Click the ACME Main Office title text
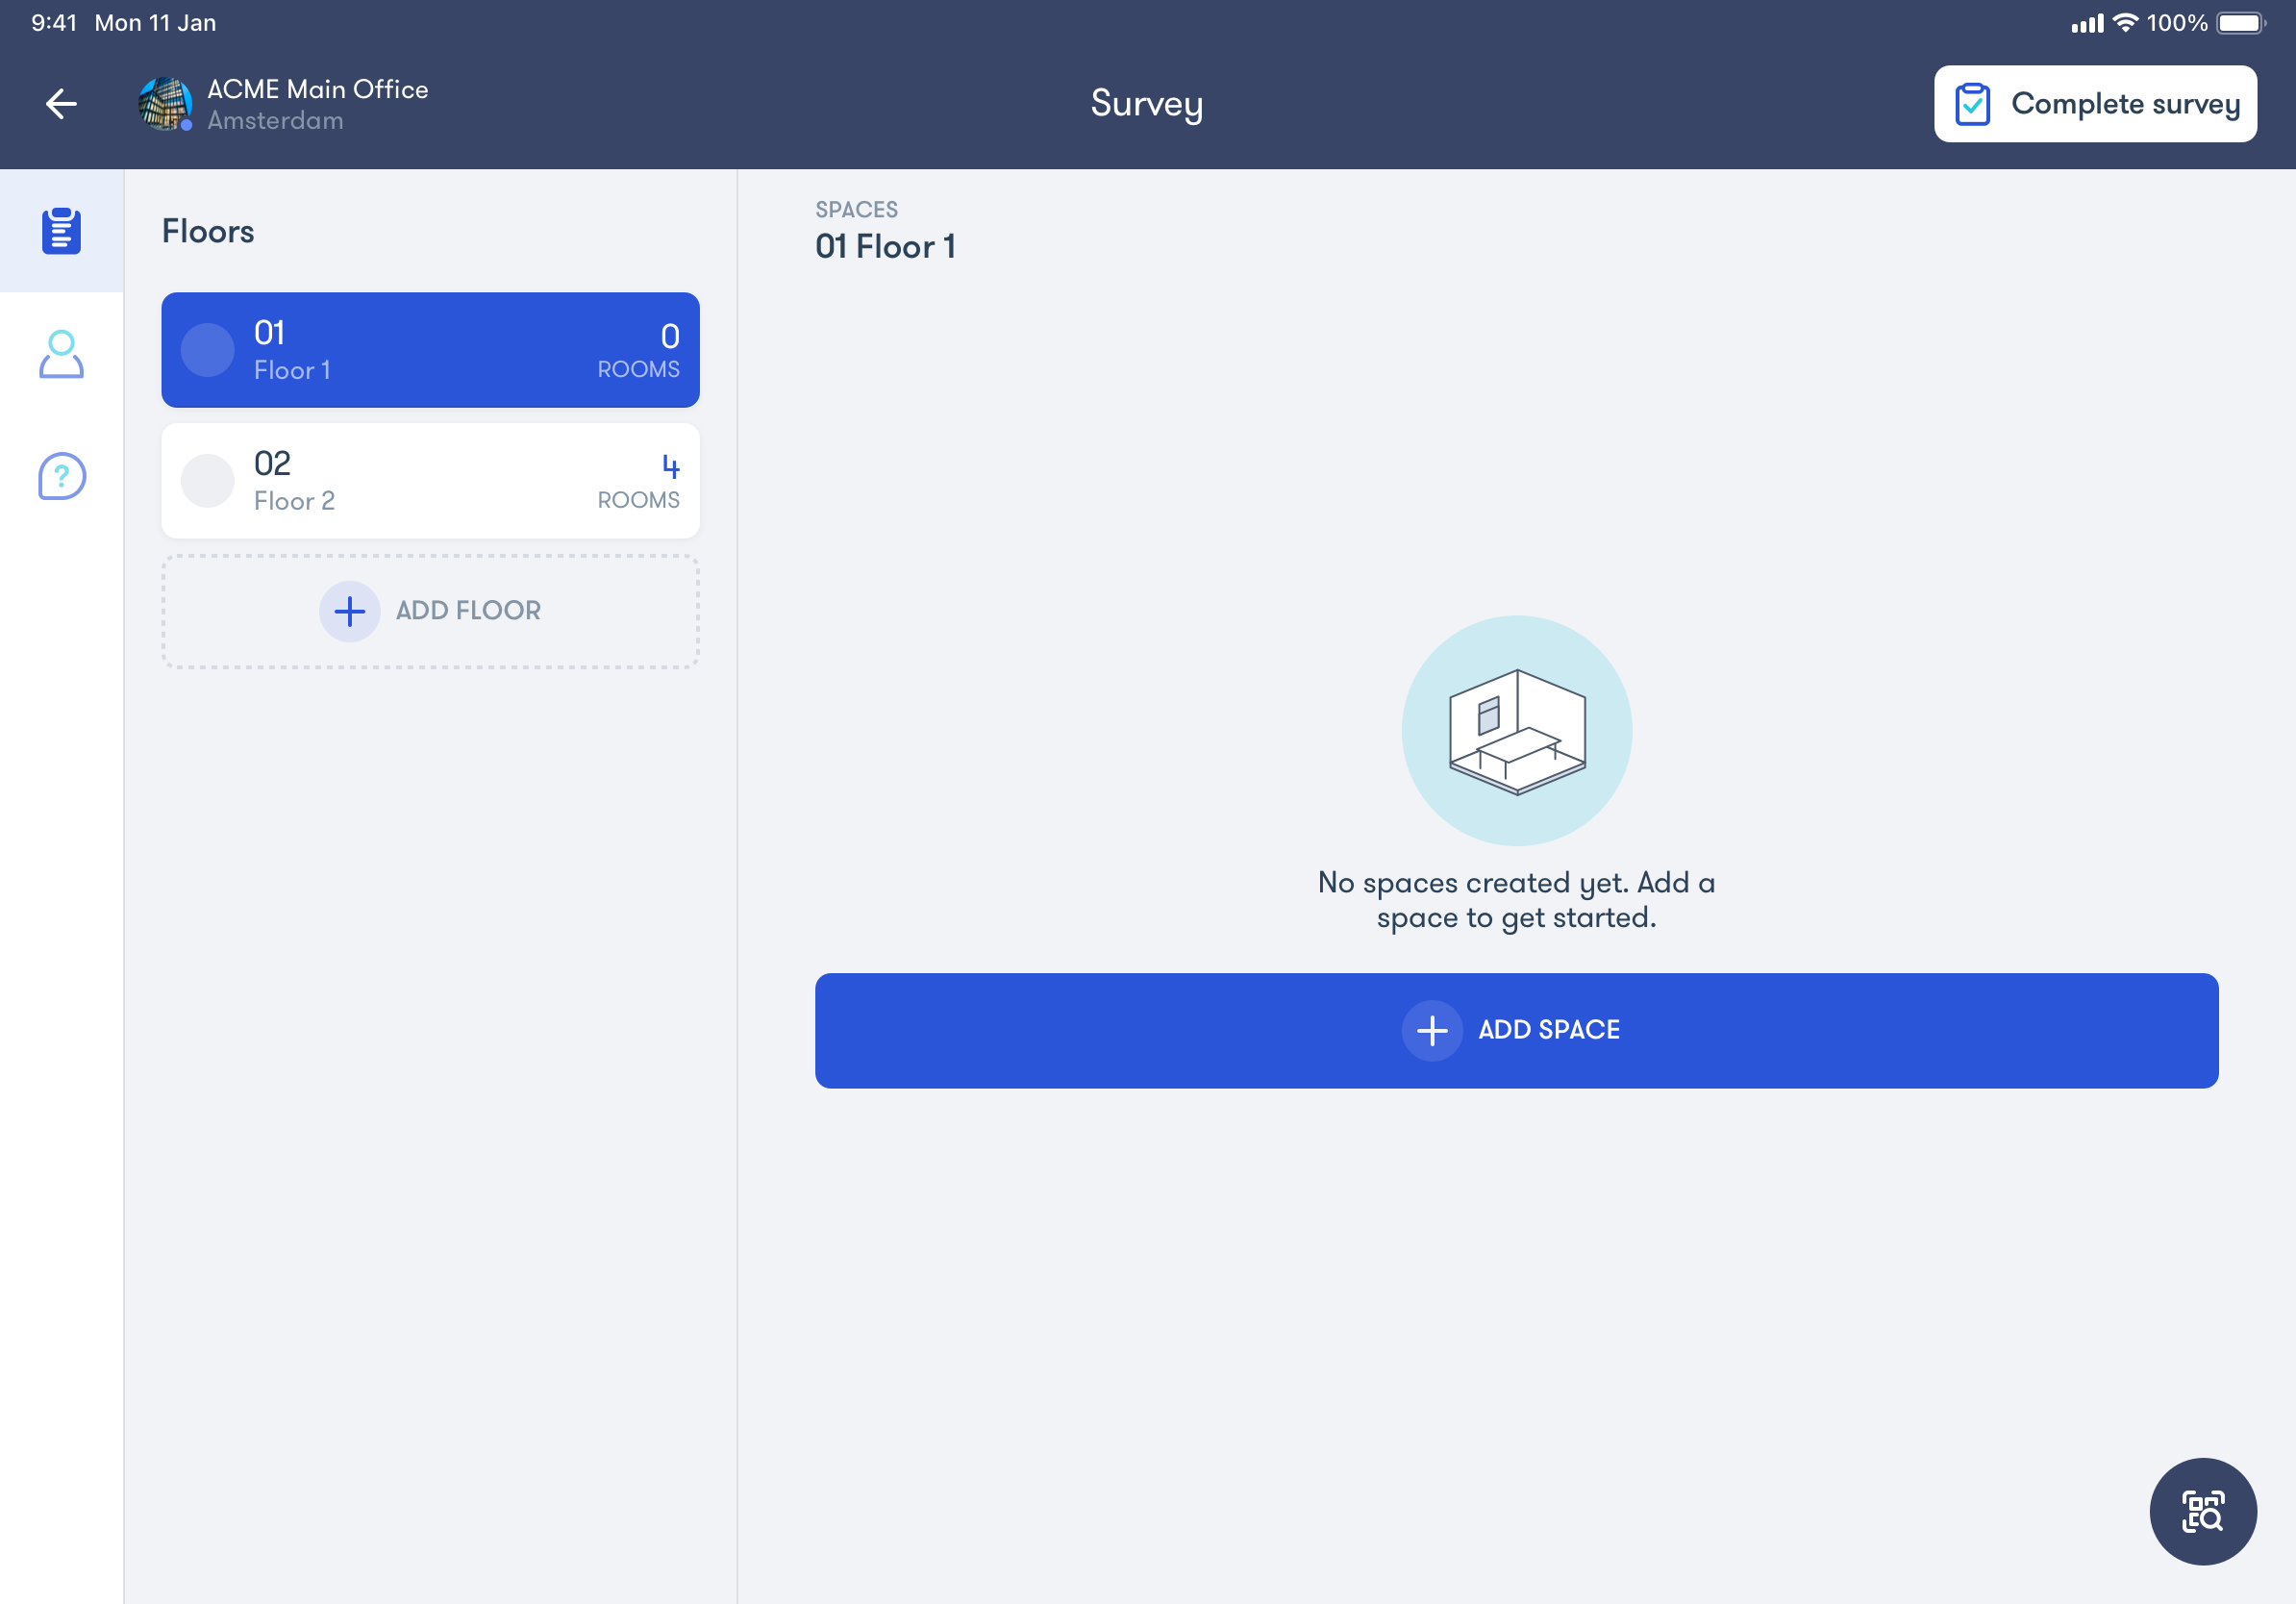This screenshot has width=2296, height=1604. click(x=318, y=89)
